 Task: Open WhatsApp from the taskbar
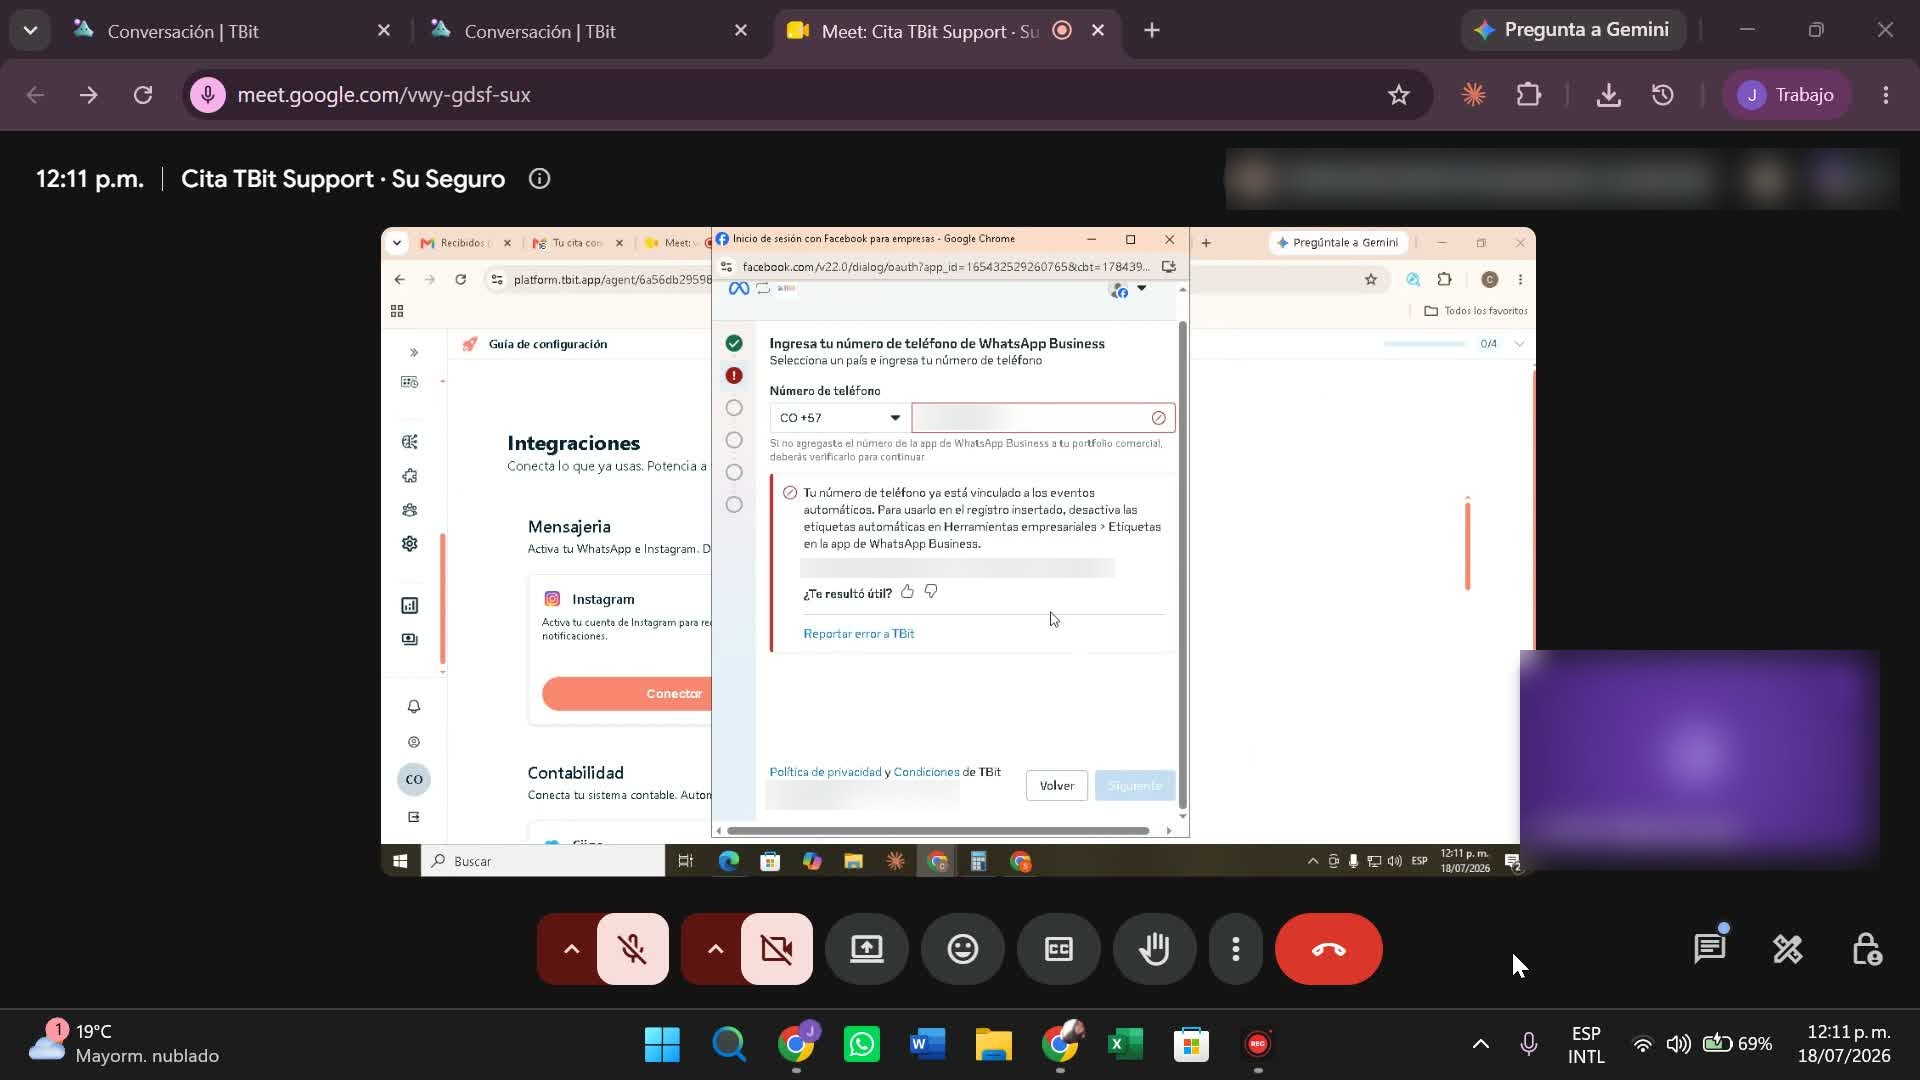861,1044
